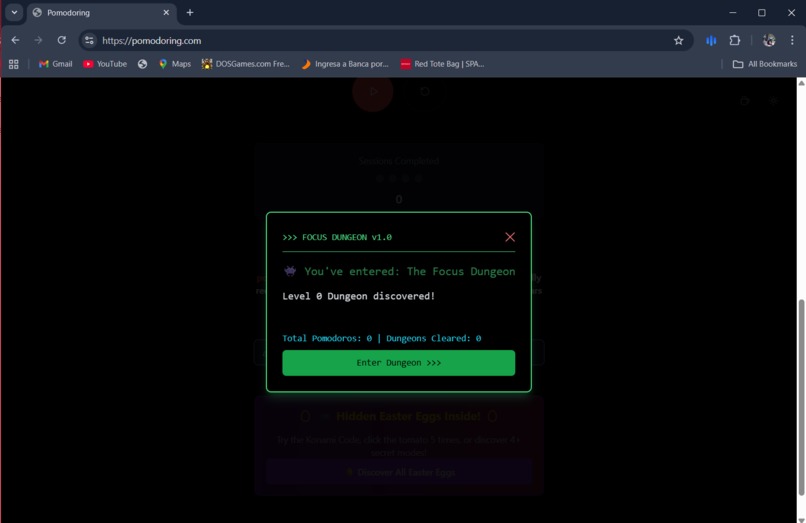Click the Enter Dungeon button

(398, 363)
